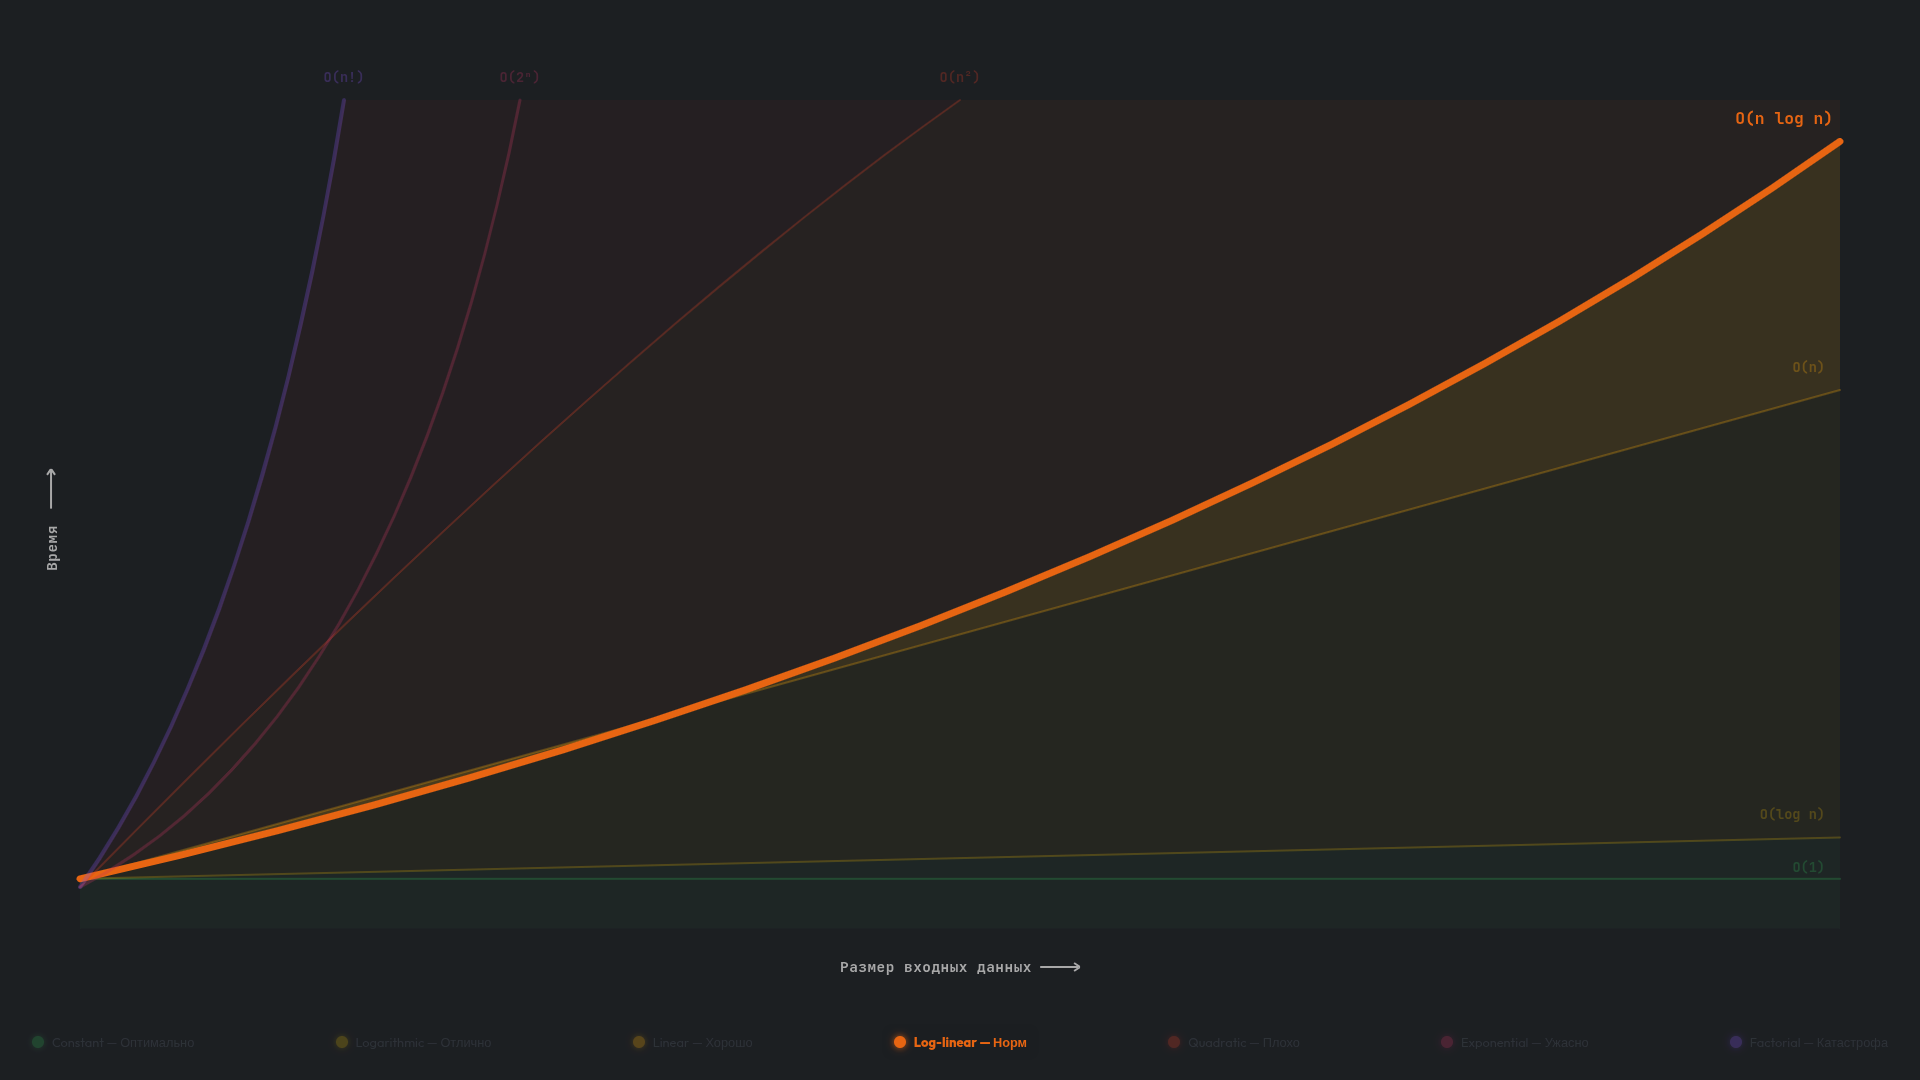Click the O(log n) line label
This screenshot has width=1920, height=1080.
(x=1791, y=814)
